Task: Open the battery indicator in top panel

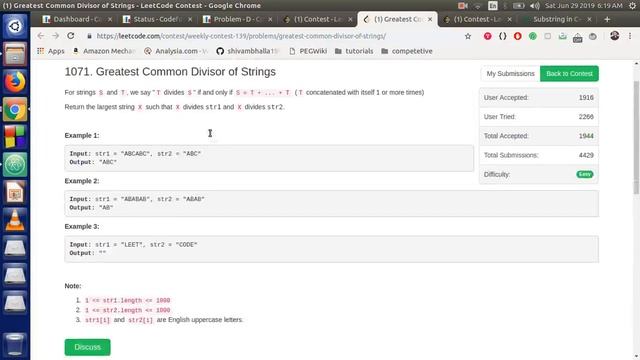Action: tap(519, 6)
